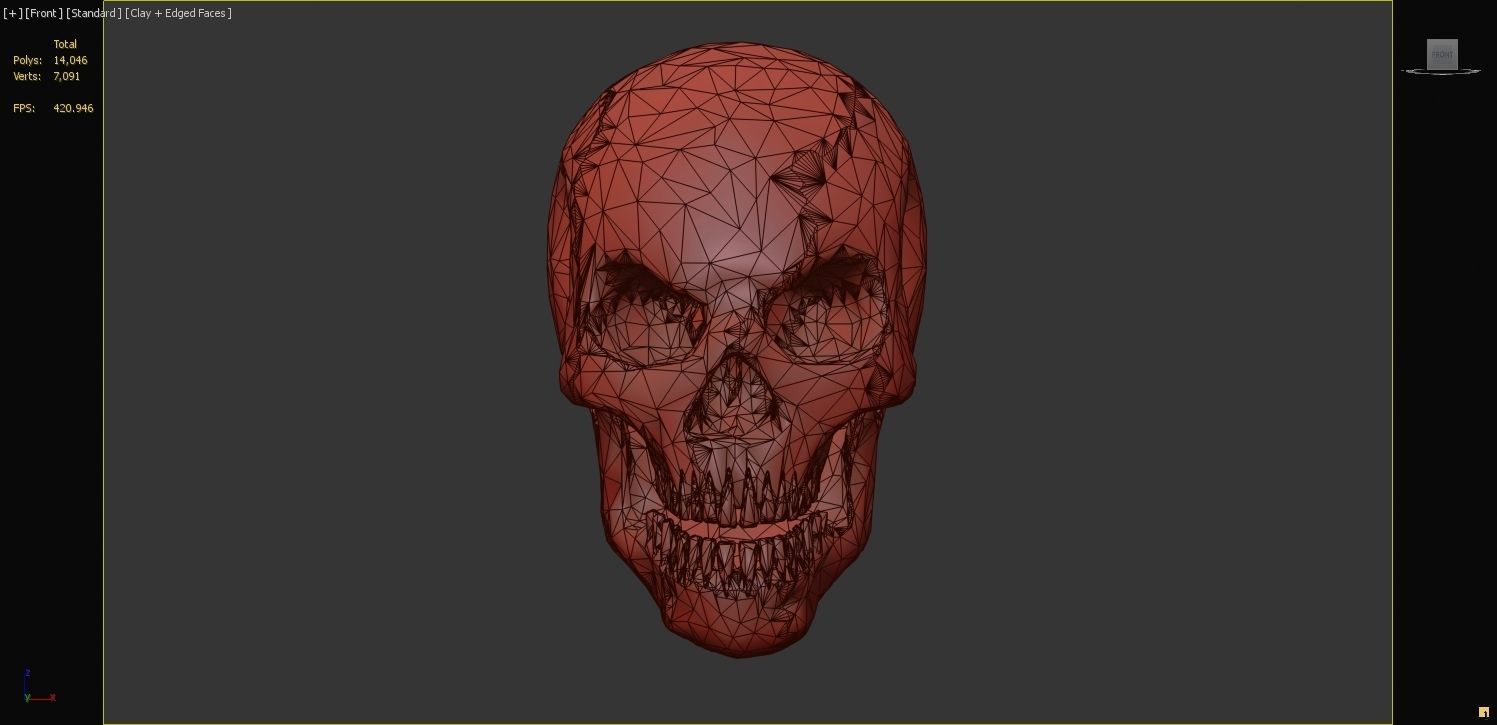The image size is (1497, 725).
Task: Click the Verts count 7,091
Action: (x=66, y=76)
